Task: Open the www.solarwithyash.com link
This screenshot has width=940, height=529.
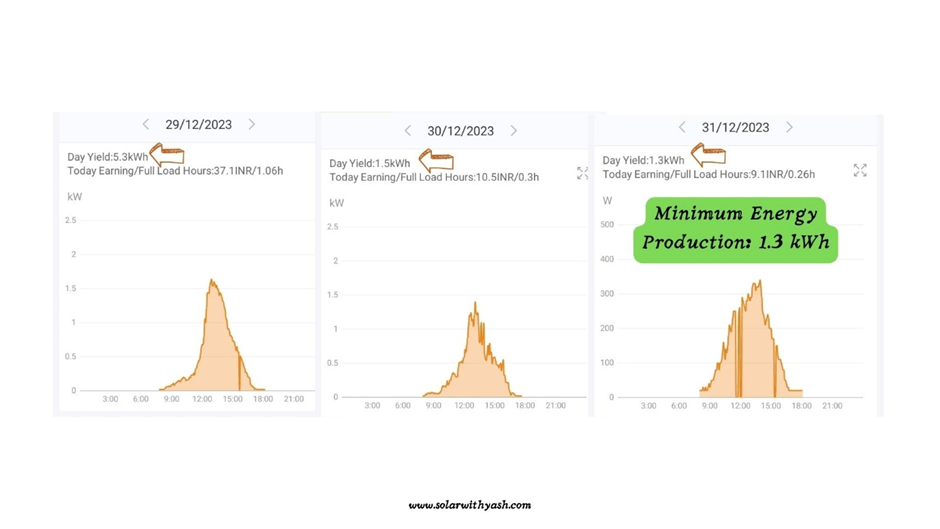Action: 469,506
